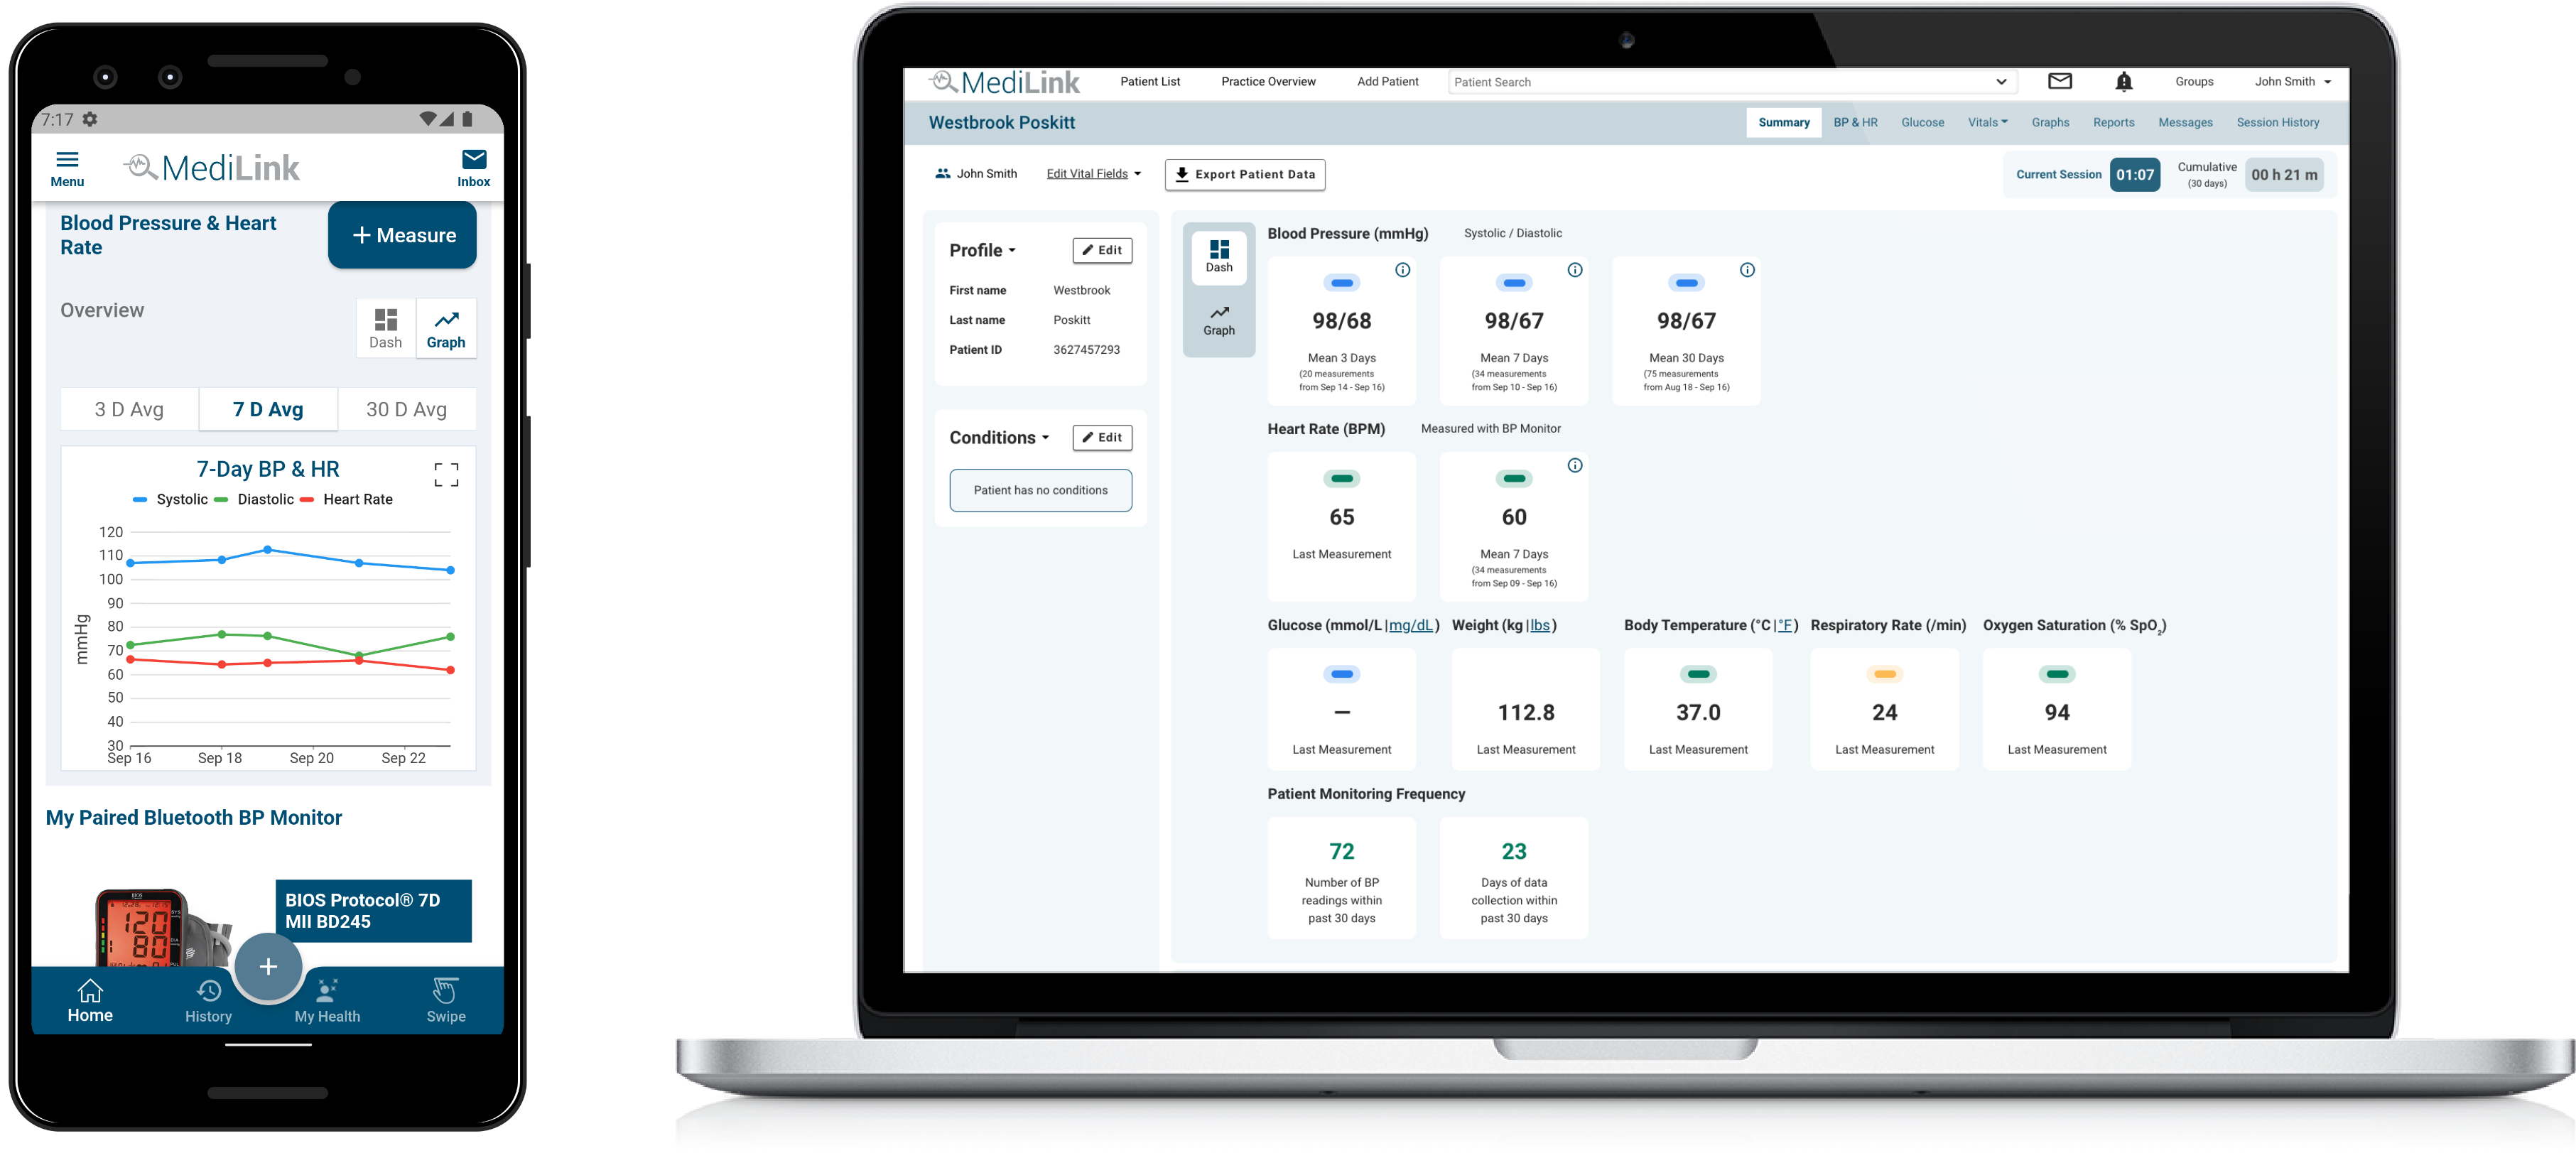Image resolution: width=2576 pixels, height=1153 pixels.
Task: Open the Inbox envelope on phone app
Action: pyautogui.click(x=474, y=168)
